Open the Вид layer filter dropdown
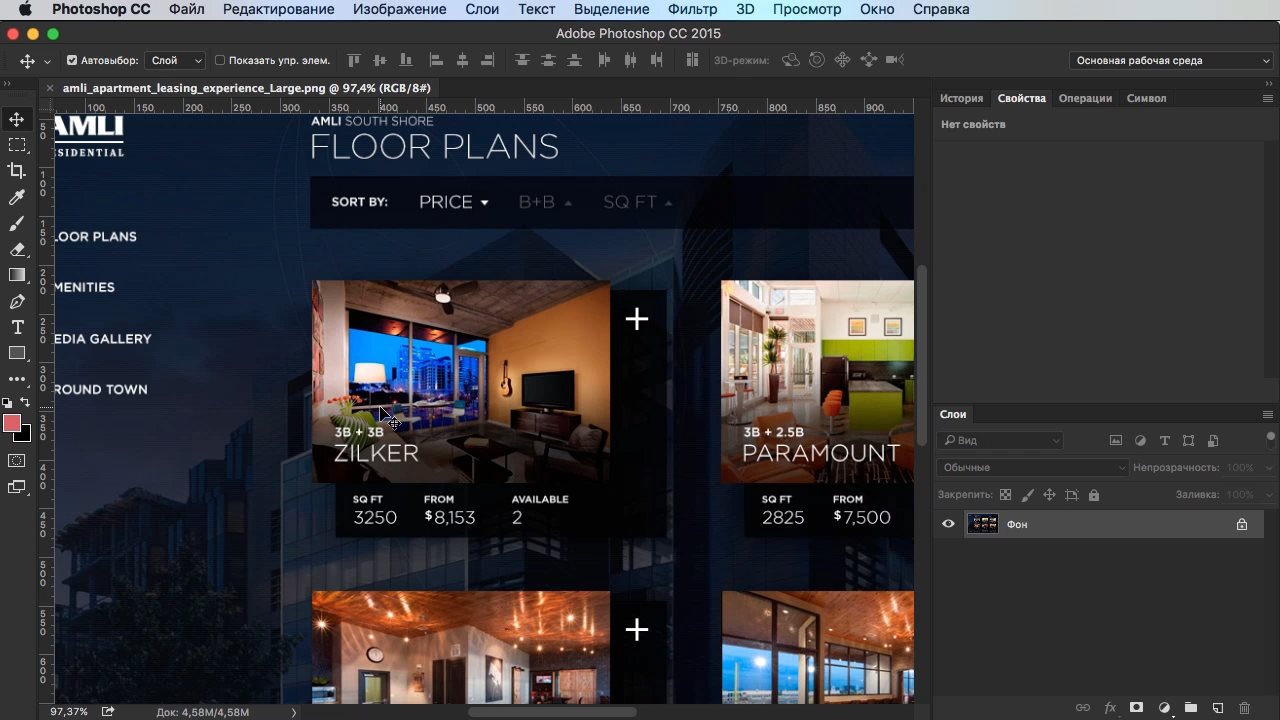This screenshot has height=720, width=1280. tap(1000, 440)
